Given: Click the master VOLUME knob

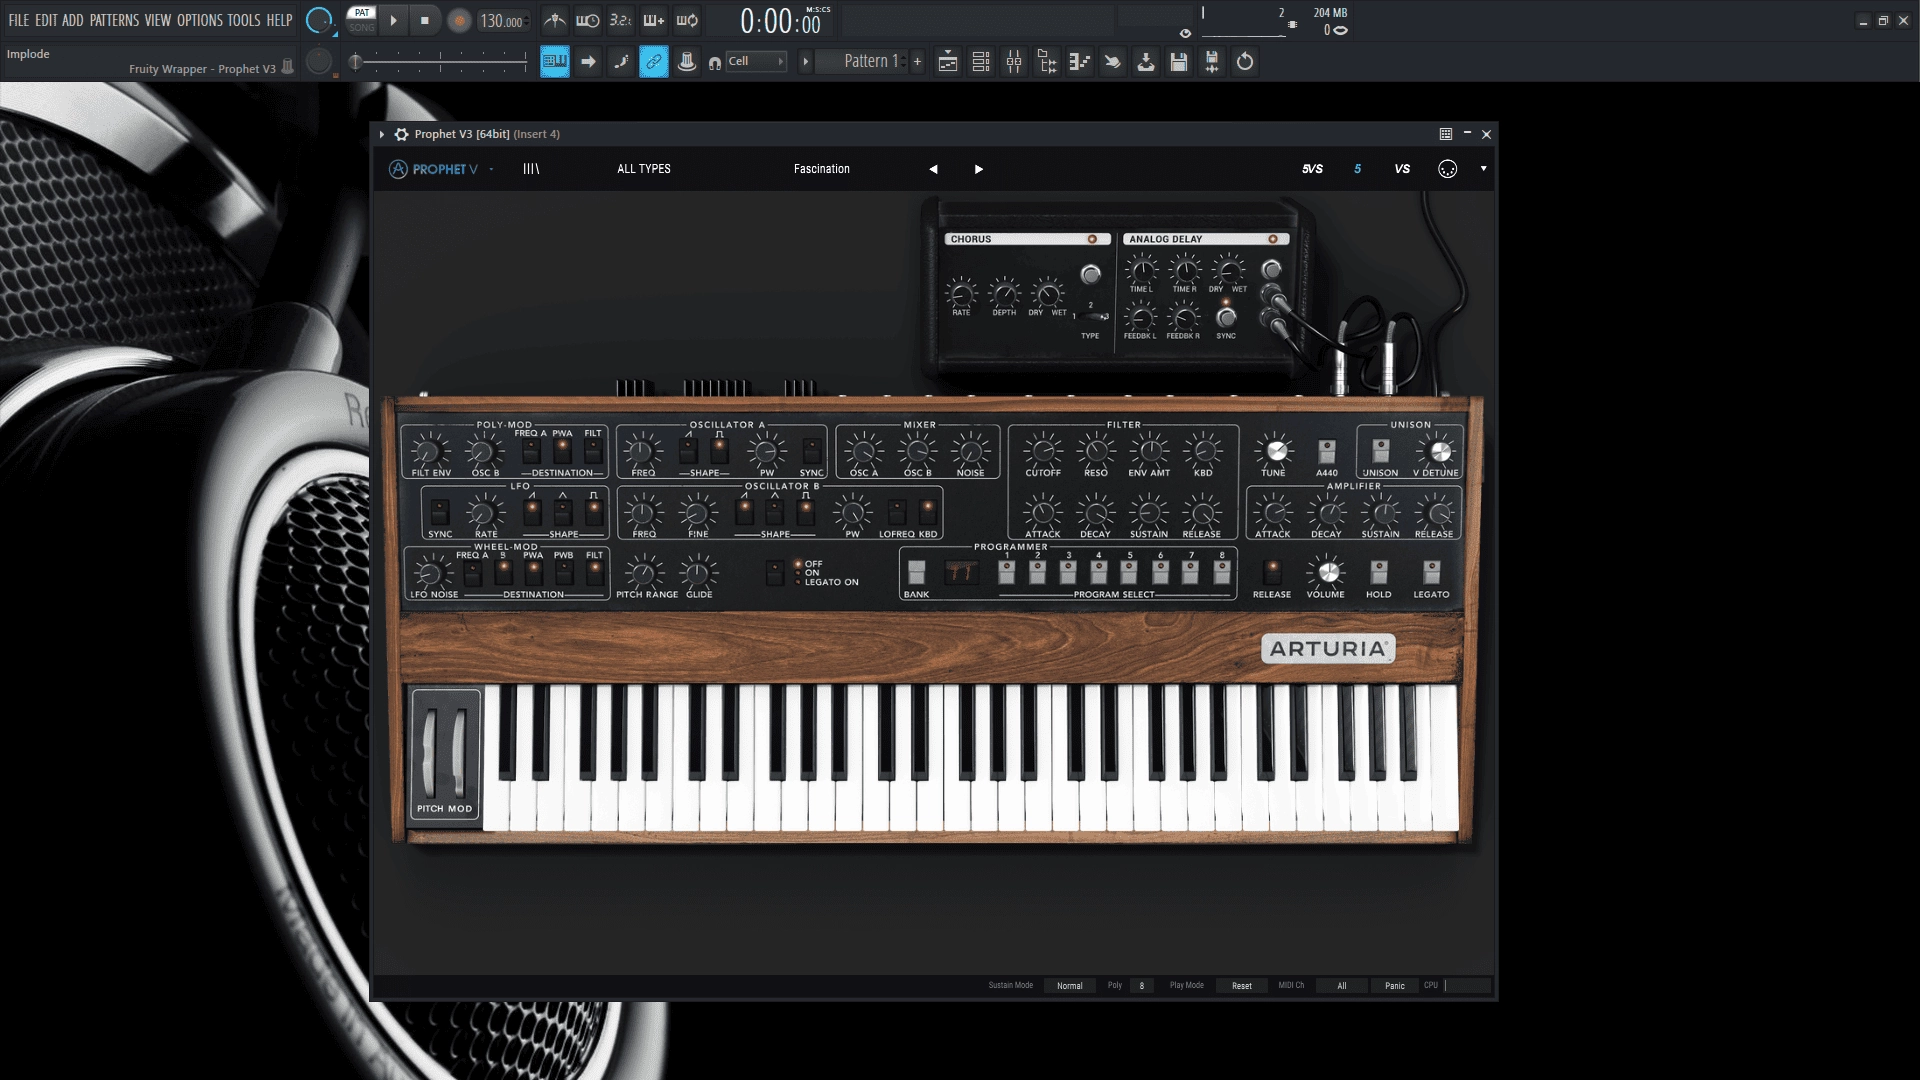Looking at the screenshot, I should coord(1327,572).
